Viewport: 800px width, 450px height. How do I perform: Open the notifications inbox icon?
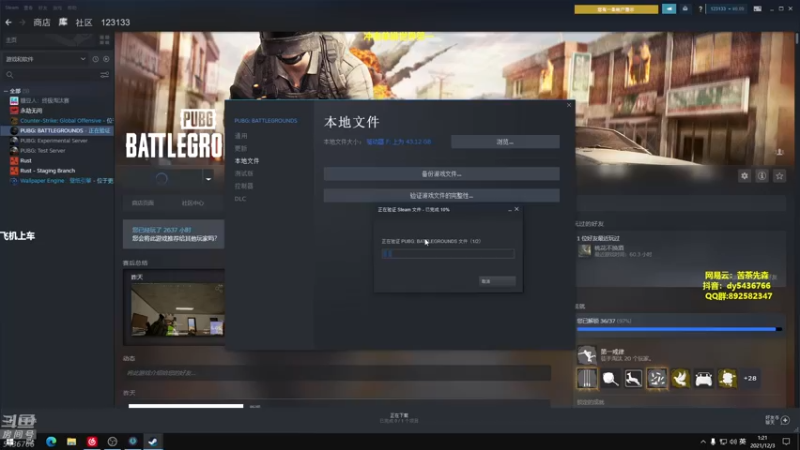pyautogui.click(x=685, y=9)
